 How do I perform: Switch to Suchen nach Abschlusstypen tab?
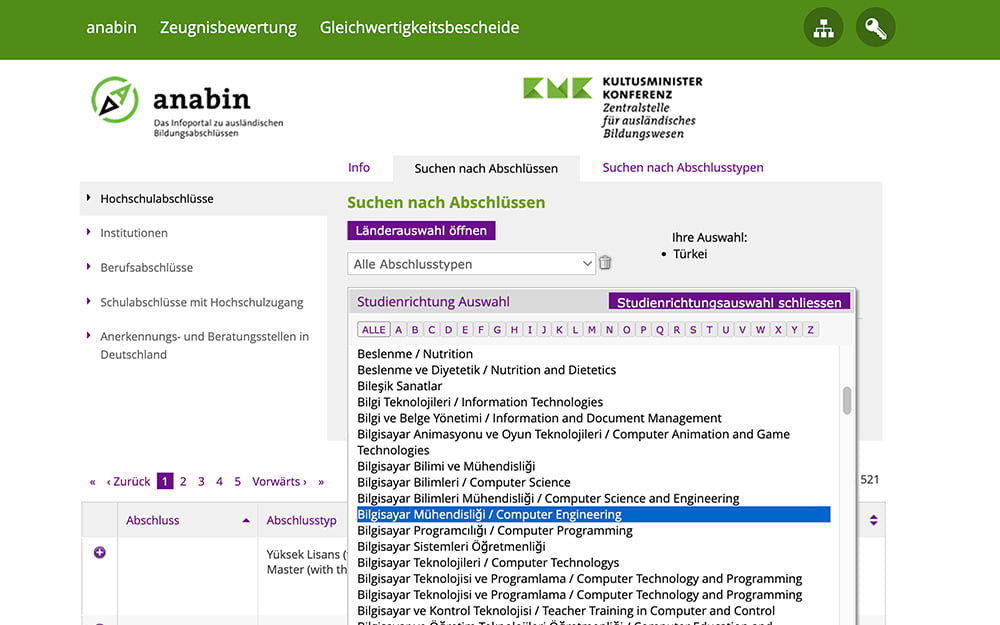(x=682, y=168)
